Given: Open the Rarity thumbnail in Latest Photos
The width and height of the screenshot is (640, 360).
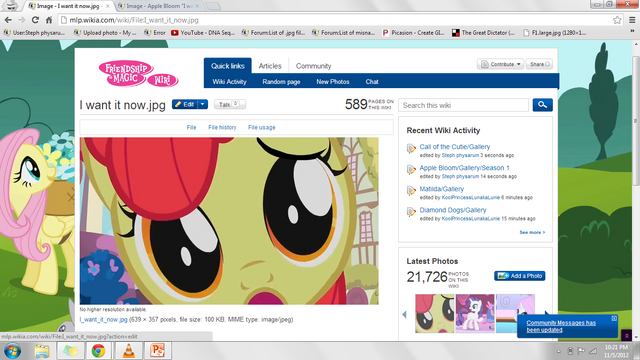Looking at the screenshot, I should [475, 313].
